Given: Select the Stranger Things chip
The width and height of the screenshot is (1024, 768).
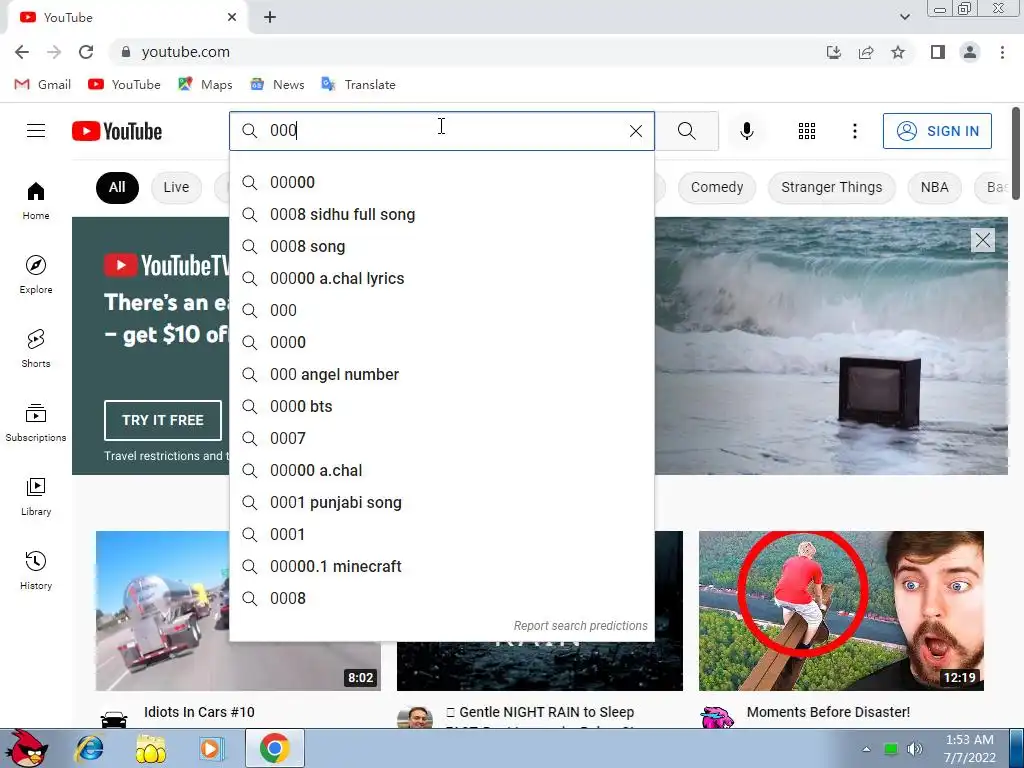Looking at the screenshot, I should pos(831,187).
